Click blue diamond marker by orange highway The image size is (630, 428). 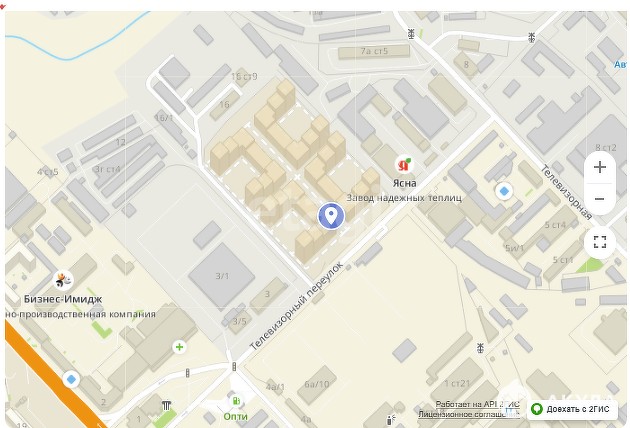(x=71, y=379)
